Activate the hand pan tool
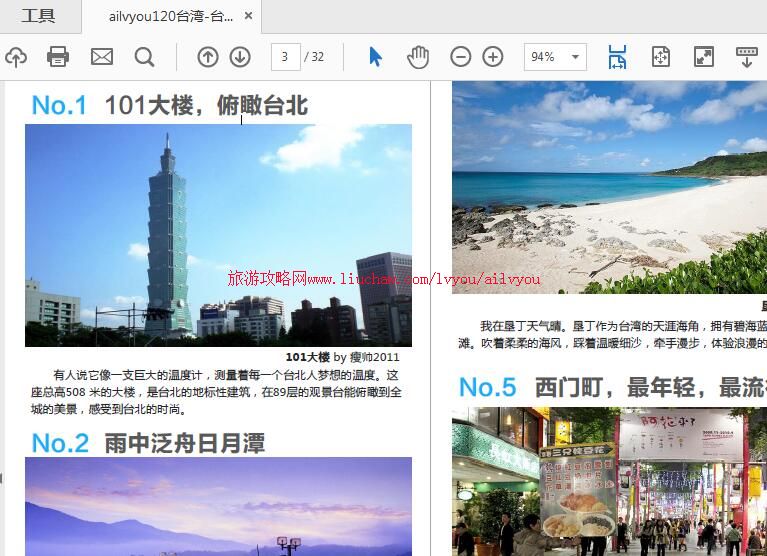Image resolution: width=767 pixels, height=556 pixels. tap(418, 57)
